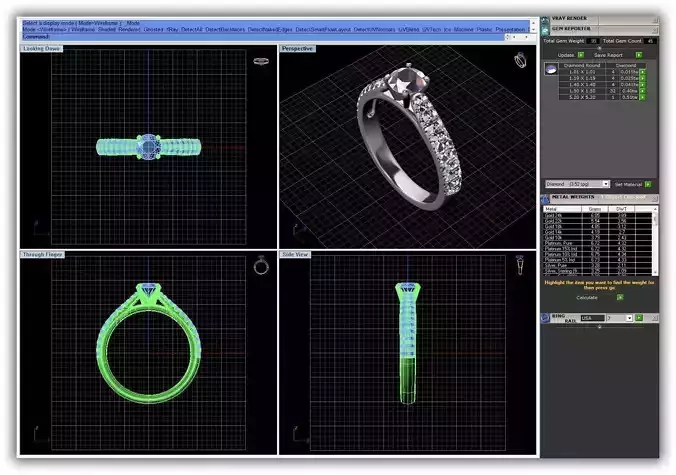Click command history scrollbar up arrow
Image resolution: width=676 pixels, height=475 pixels.
[534, 22]
